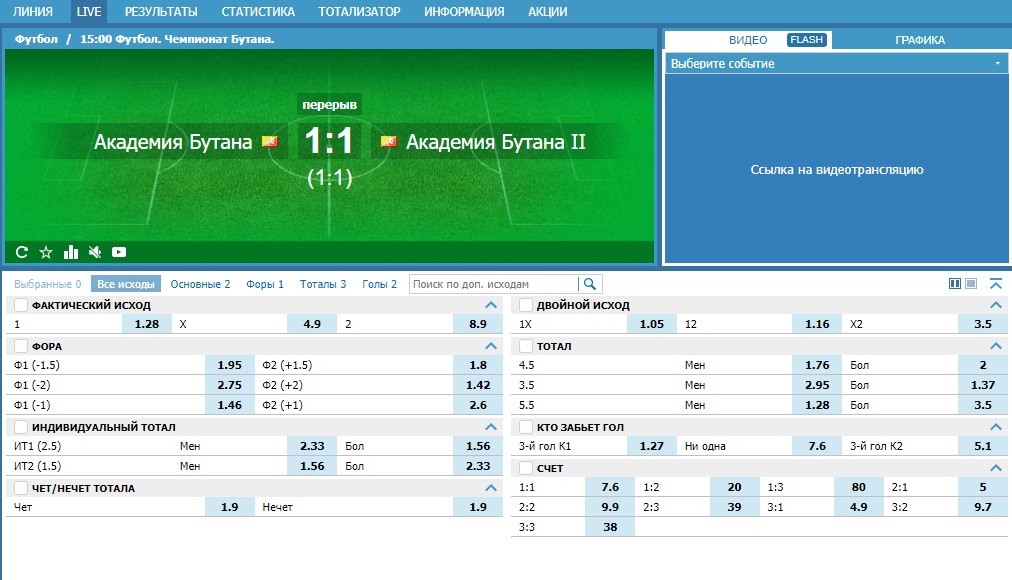Click the 'Футбол' breadcrumb link
The image size is (1012, 580).
pyautogui.click(x=36, y=39)
